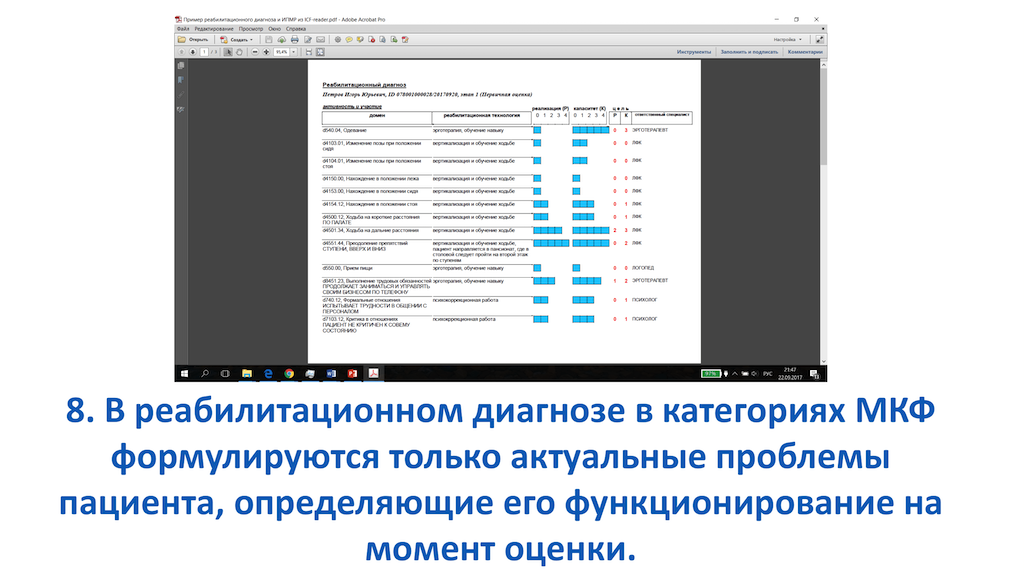
Task: Show bookmarks in side panel
Action: click(x=181, y=80)
